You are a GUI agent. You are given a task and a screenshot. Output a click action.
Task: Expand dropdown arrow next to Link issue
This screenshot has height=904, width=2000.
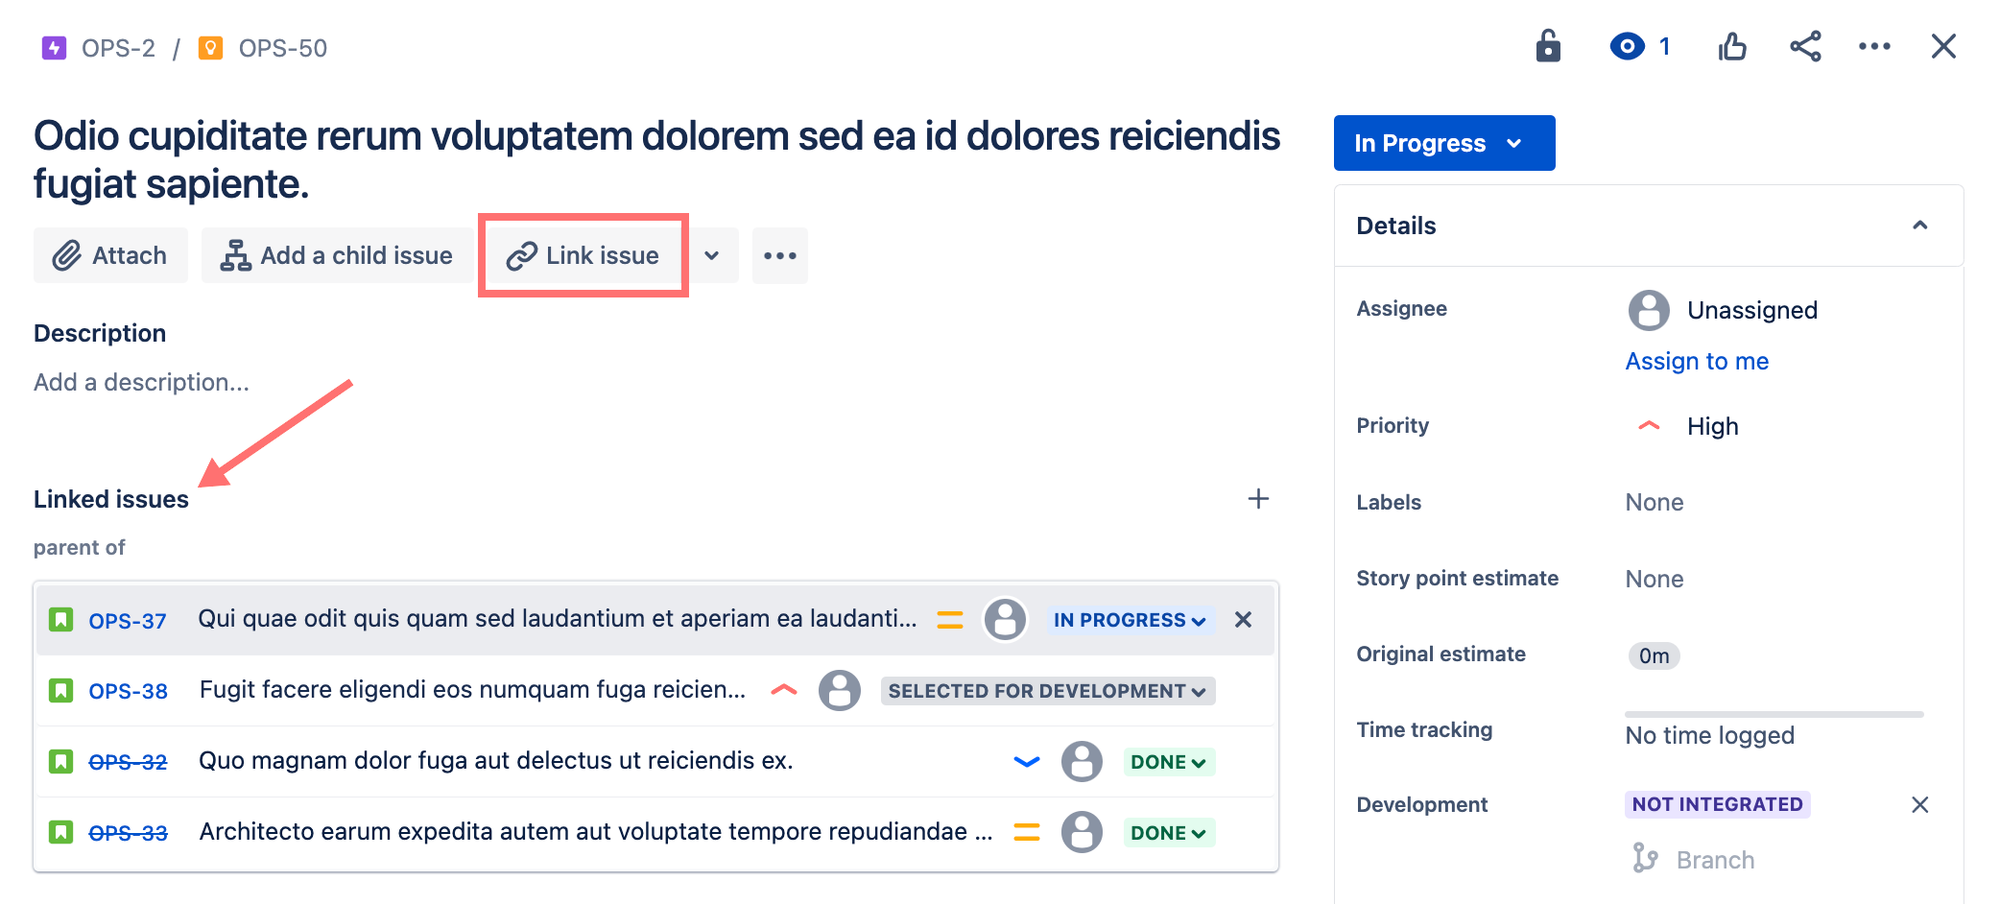point(711,255)
